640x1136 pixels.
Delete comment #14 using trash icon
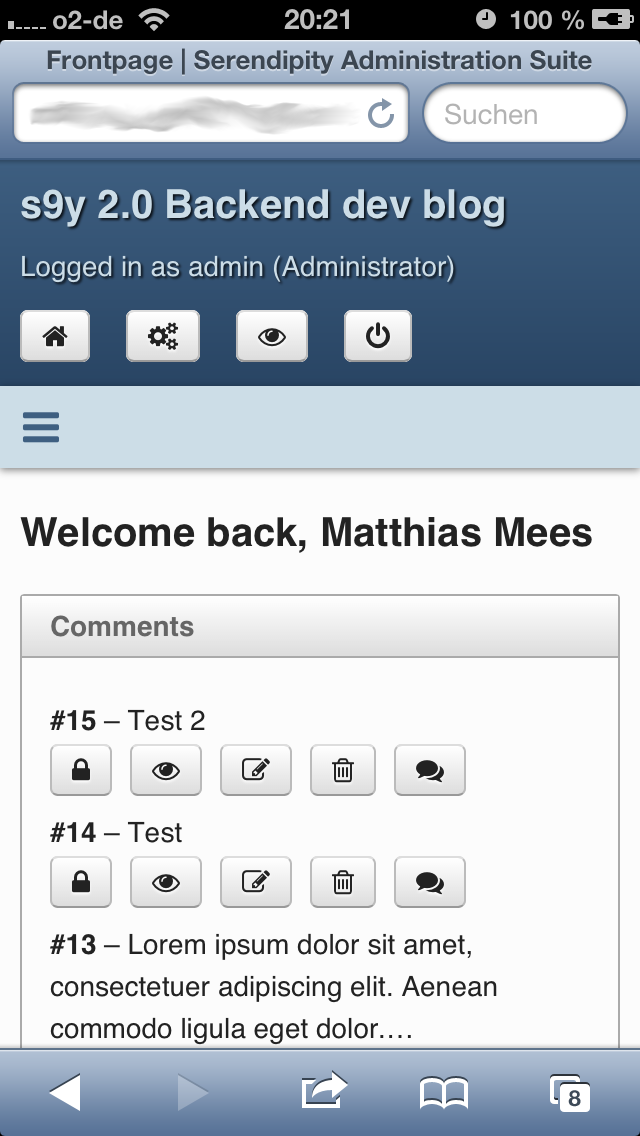(x=343, y=882)
